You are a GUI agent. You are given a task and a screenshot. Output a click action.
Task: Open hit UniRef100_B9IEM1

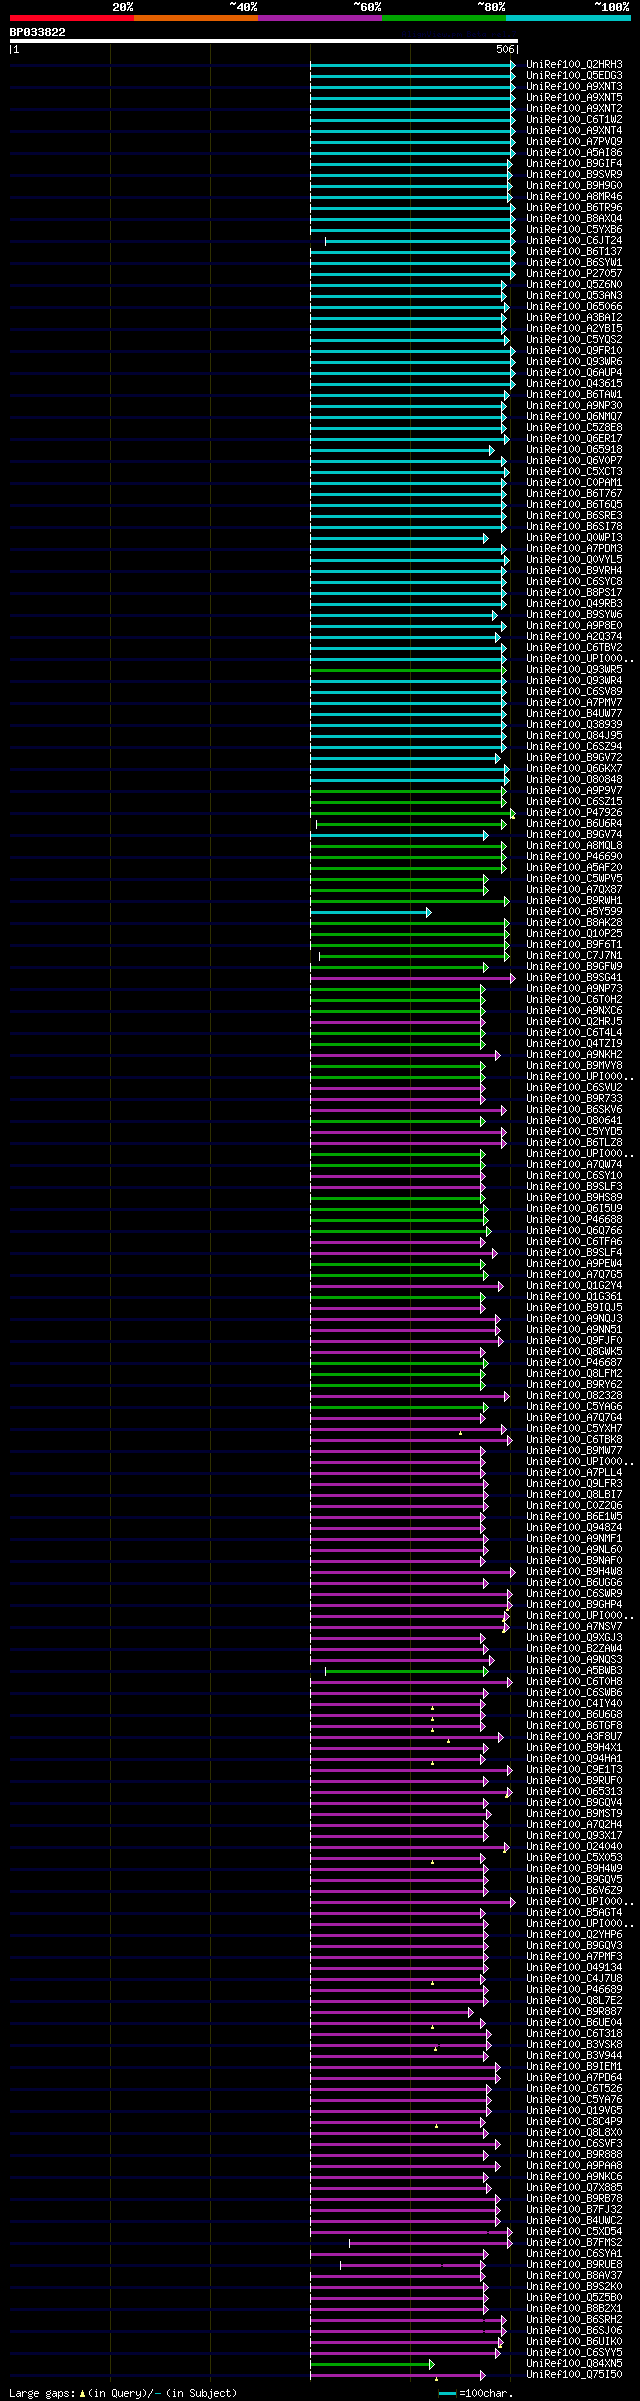pyautogui.click(x=574, y=2067)
